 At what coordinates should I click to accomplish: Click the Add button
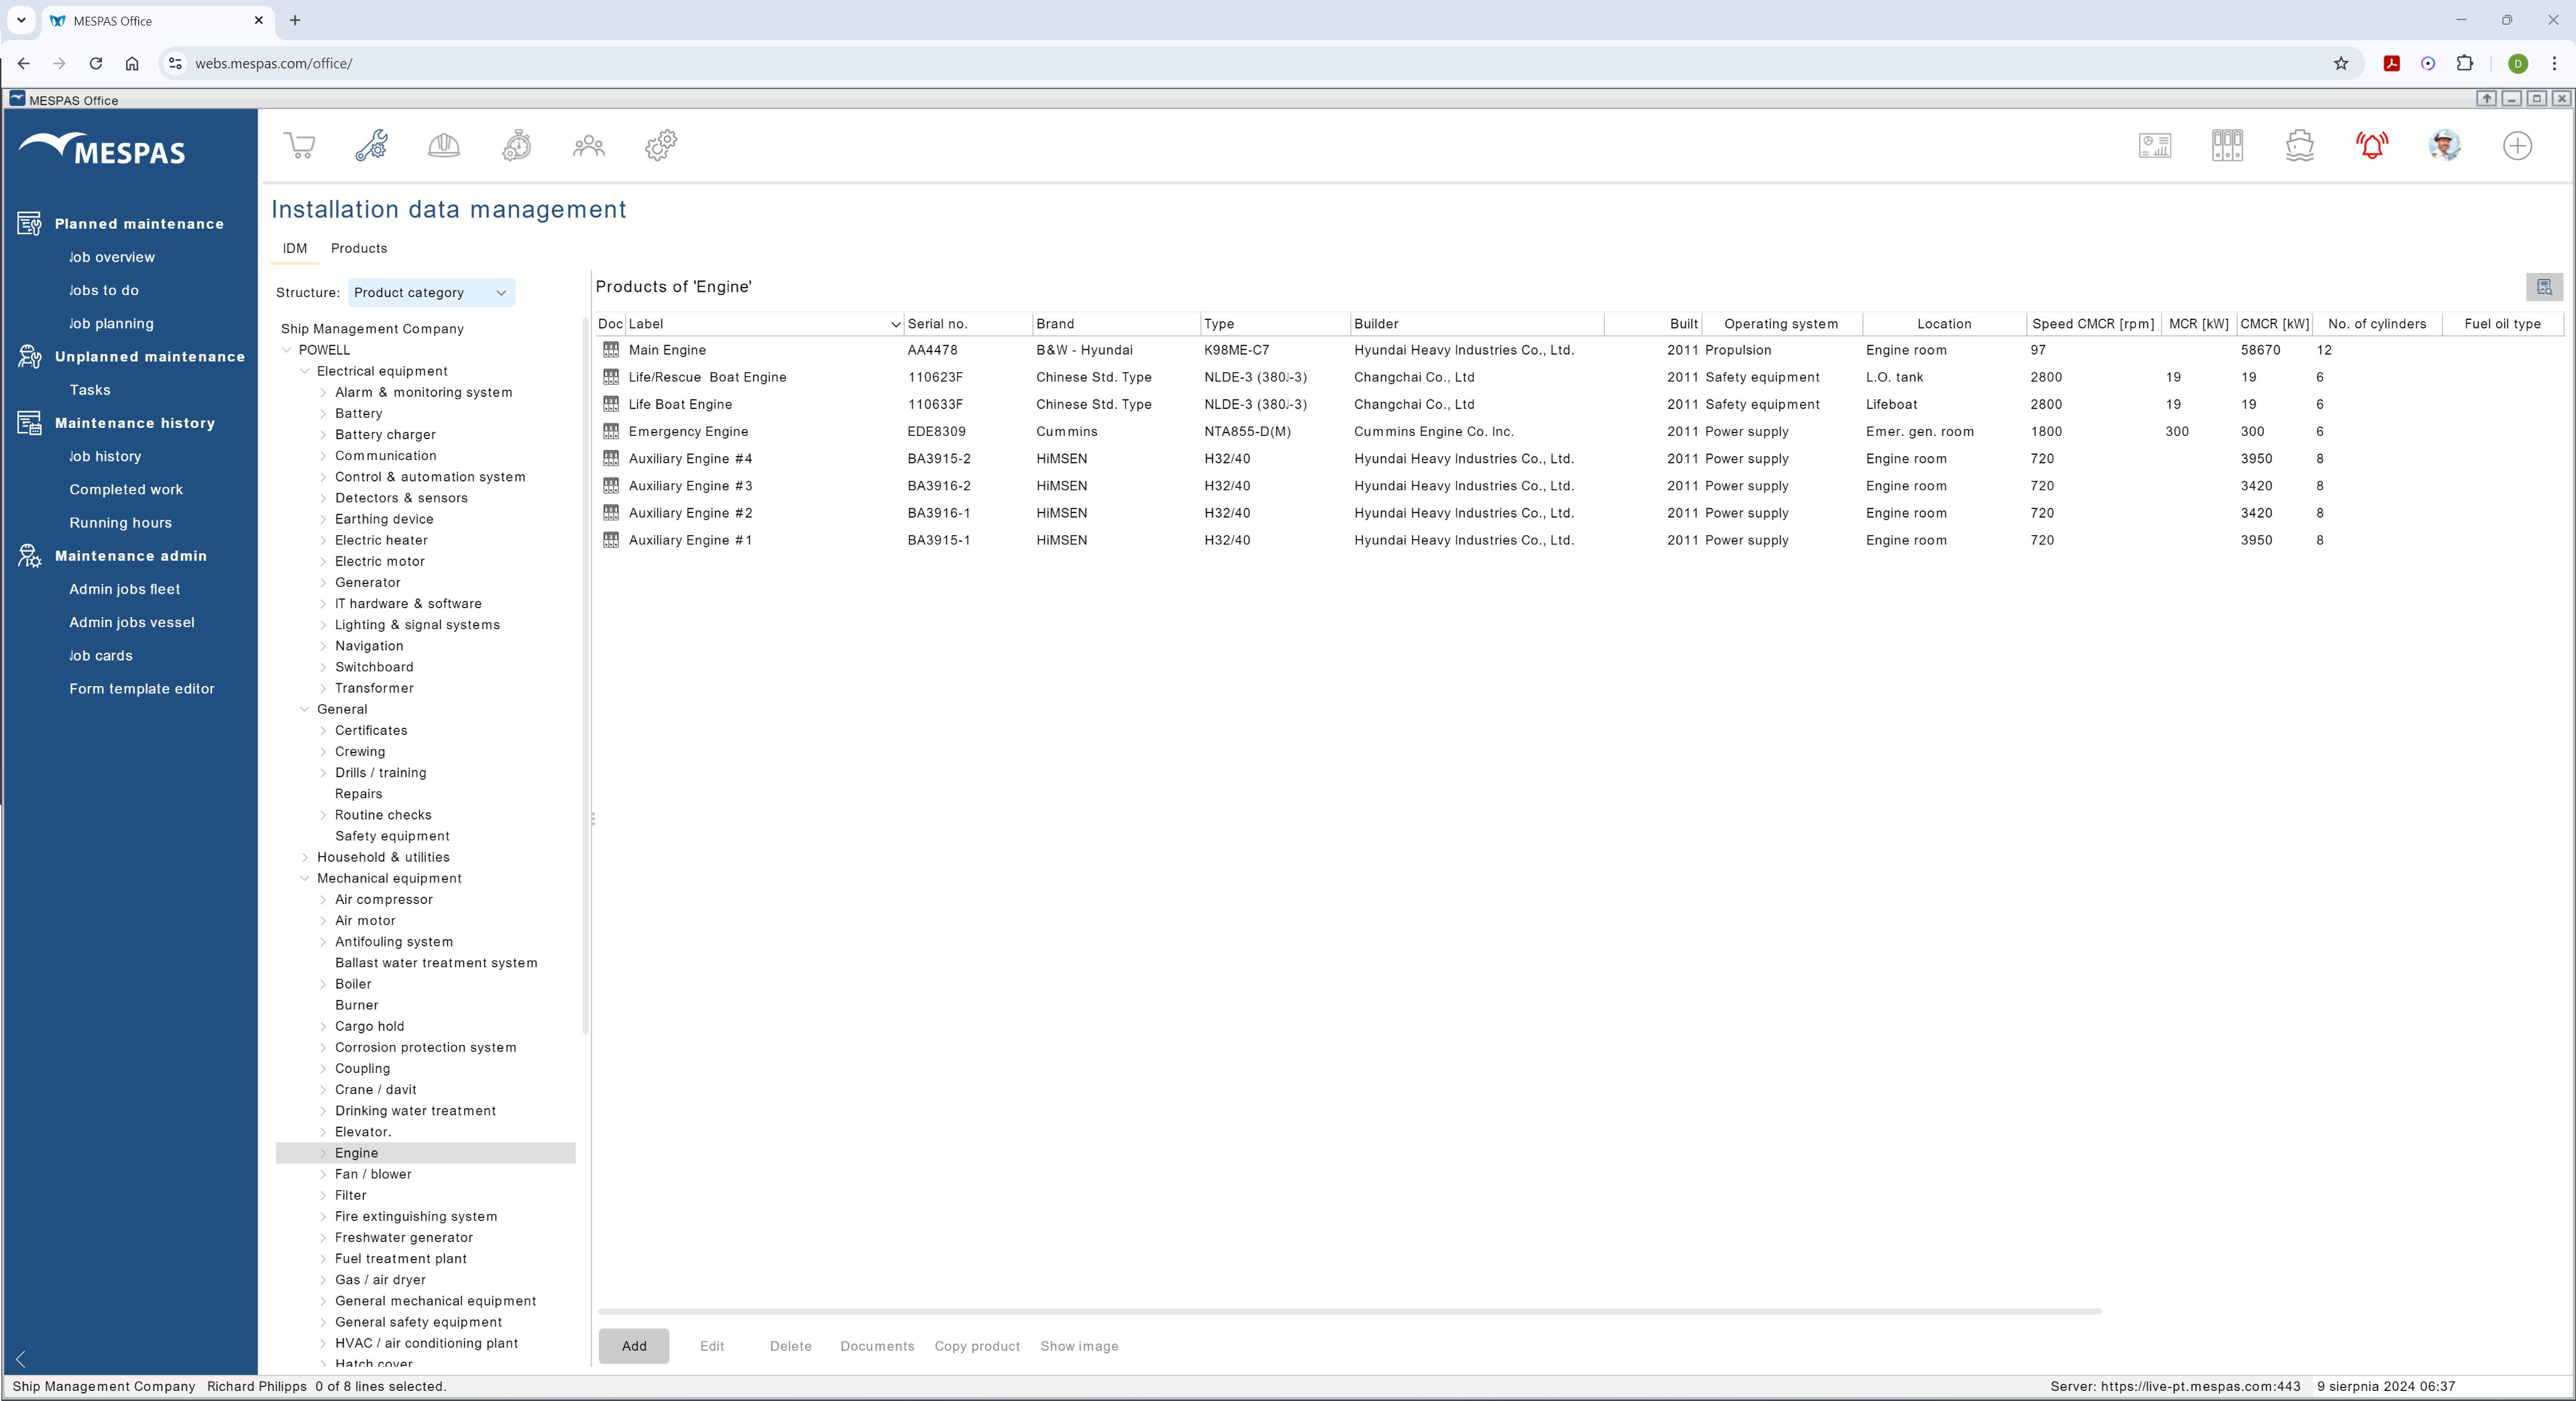click(634, 1346)
